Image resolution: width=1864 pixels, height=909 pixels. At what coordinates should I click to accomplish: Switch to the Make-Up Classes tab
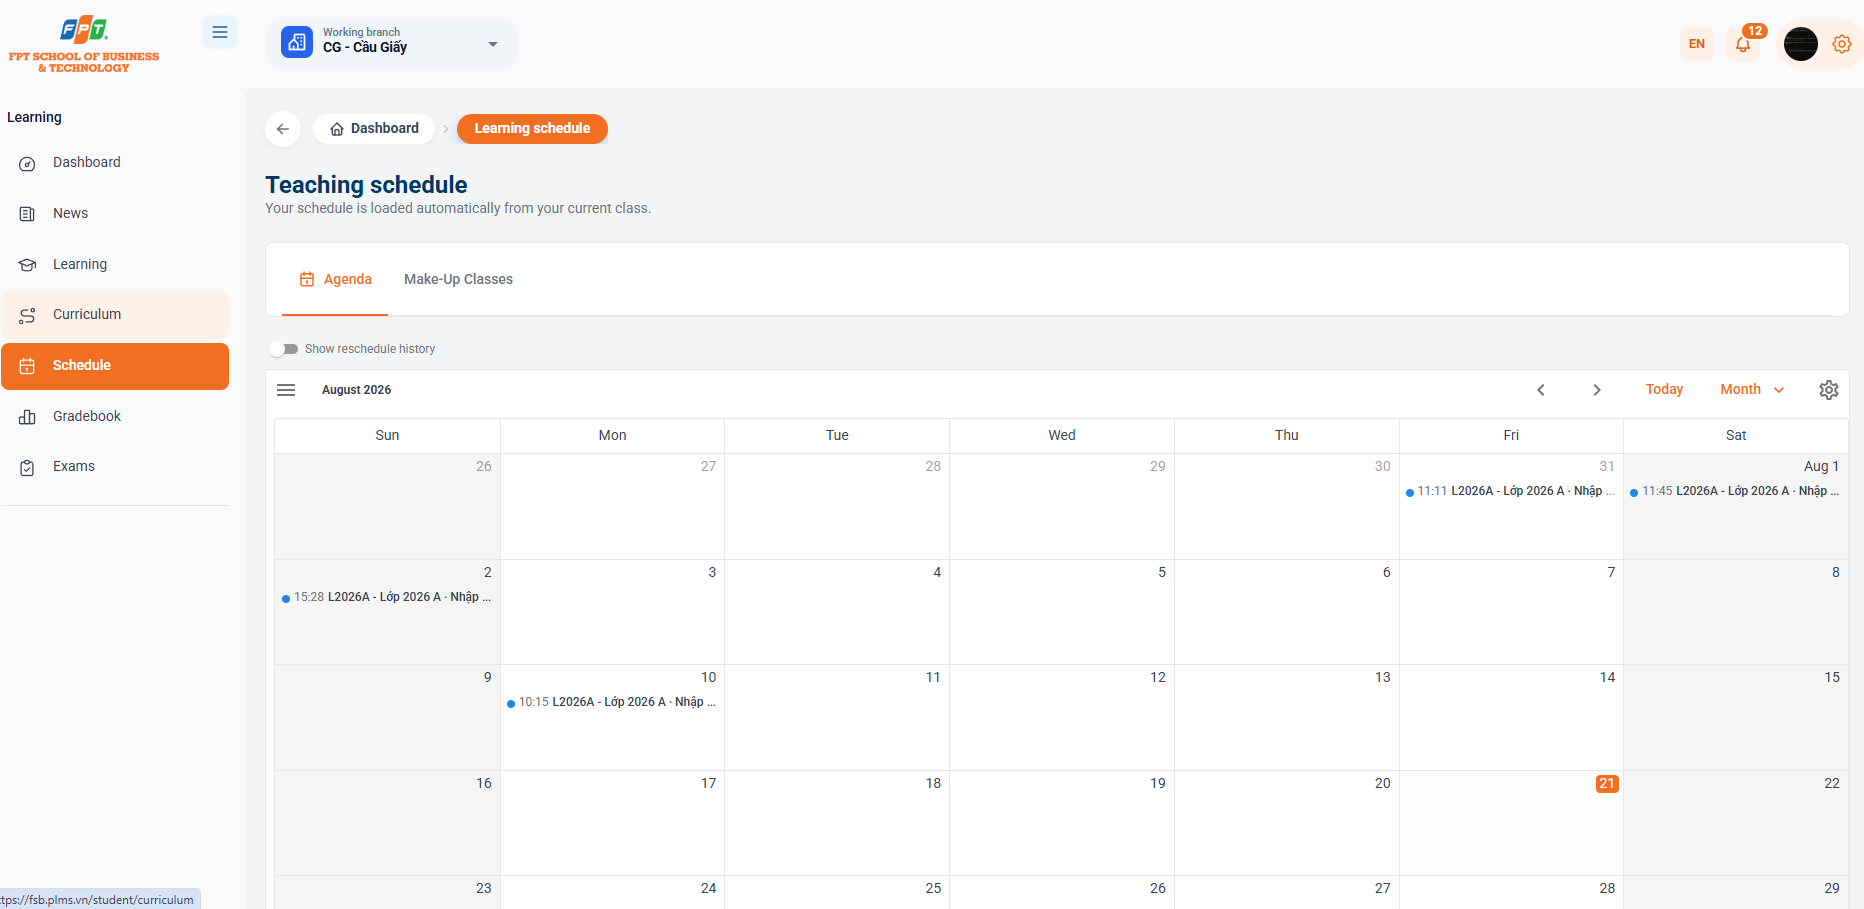pos(458,280)
